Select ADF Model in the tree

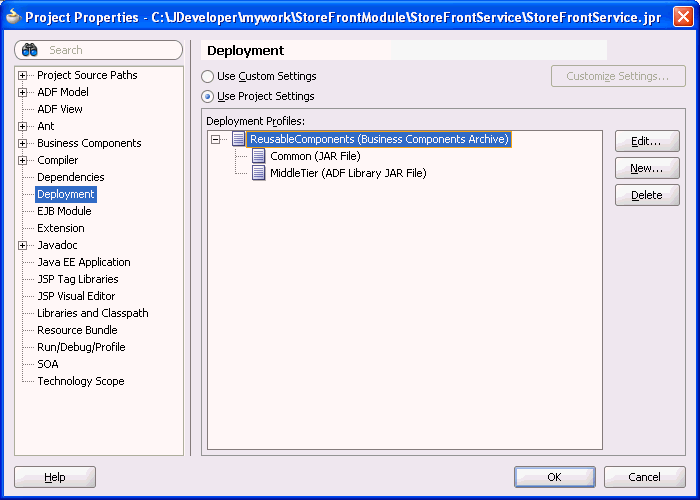pos(63,92)
